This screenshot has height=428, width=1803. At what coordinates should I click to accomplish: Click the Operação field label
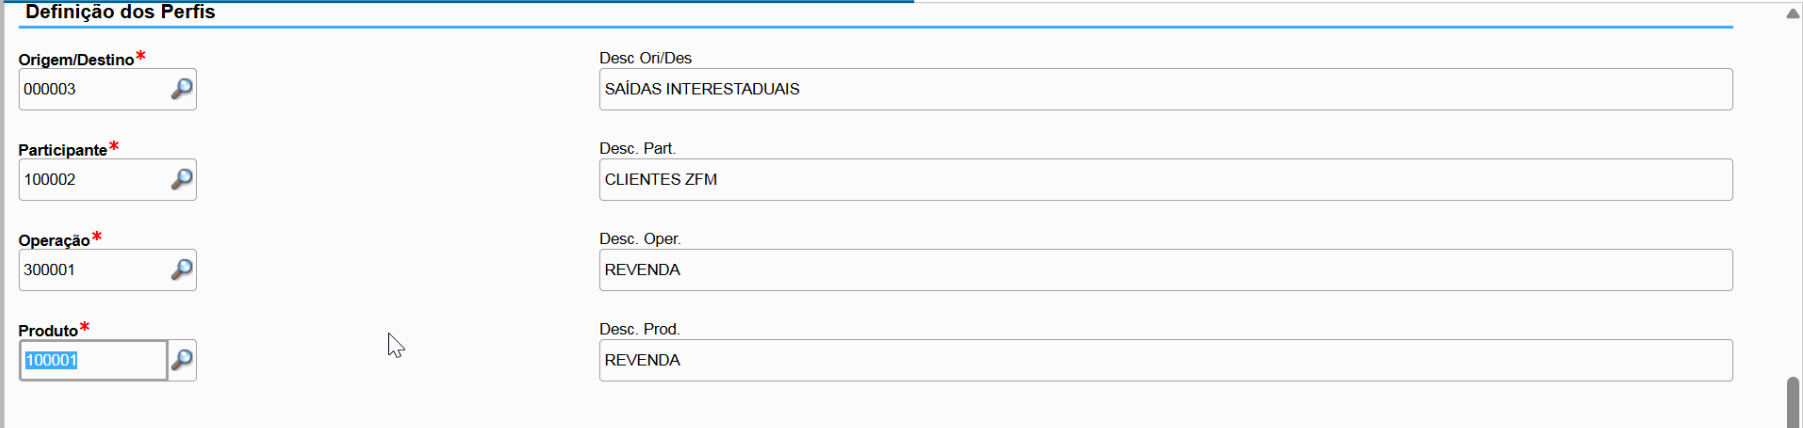click(54, 240)
